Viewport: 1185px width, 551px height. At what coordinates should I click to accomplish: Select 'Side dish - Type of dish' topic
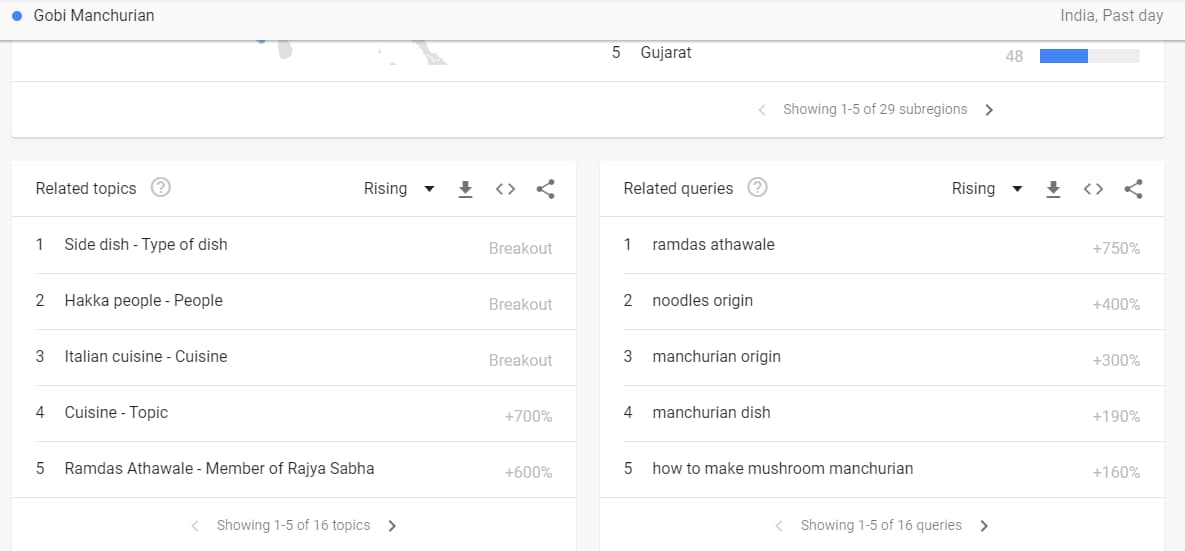coord(294,246)
